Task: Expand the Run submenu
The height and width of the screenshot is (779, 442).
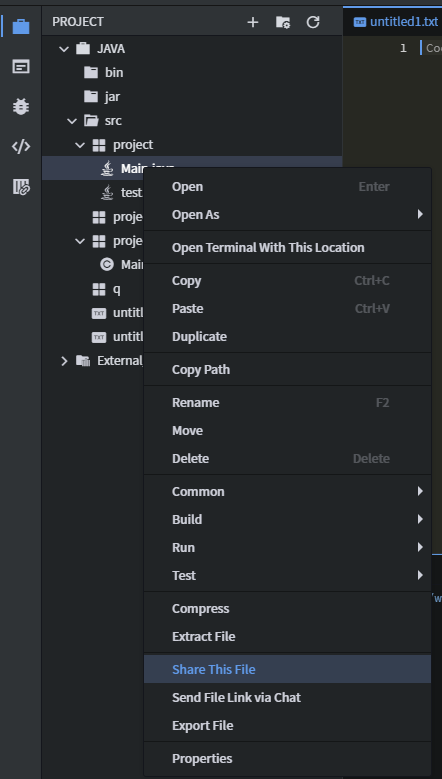Action: tap(287, 547)
